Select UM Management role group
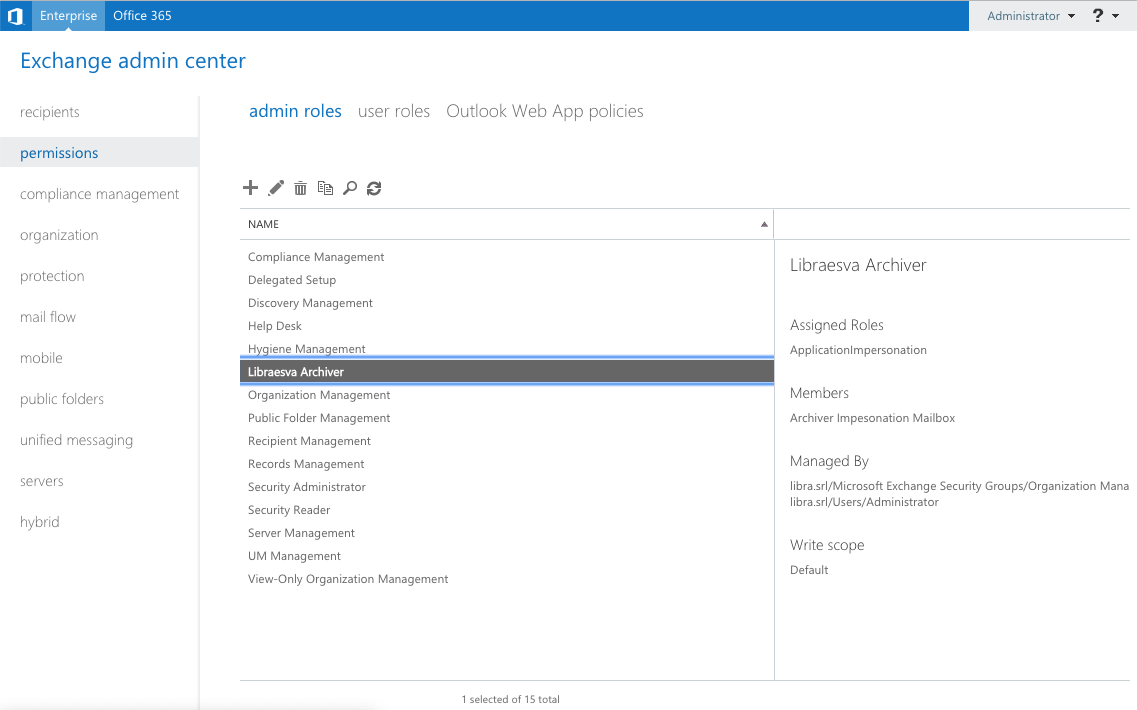Image resolution: width=1137 pixels, height=710 pixels. click(x=507, y=556)
